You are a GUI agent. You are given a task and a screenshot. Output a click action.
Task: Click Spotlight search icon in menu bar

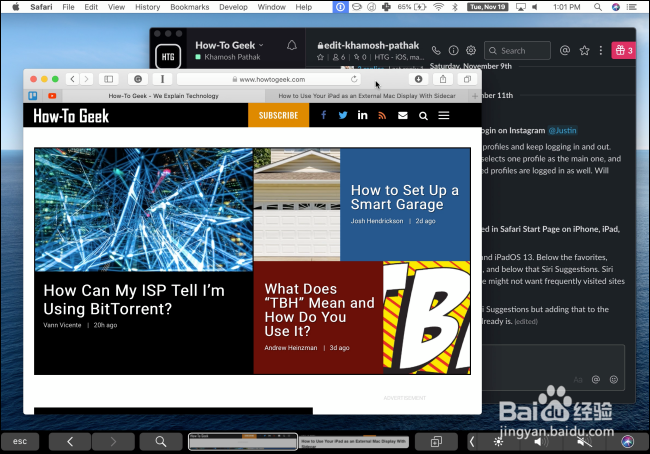(x=598, y=7)
